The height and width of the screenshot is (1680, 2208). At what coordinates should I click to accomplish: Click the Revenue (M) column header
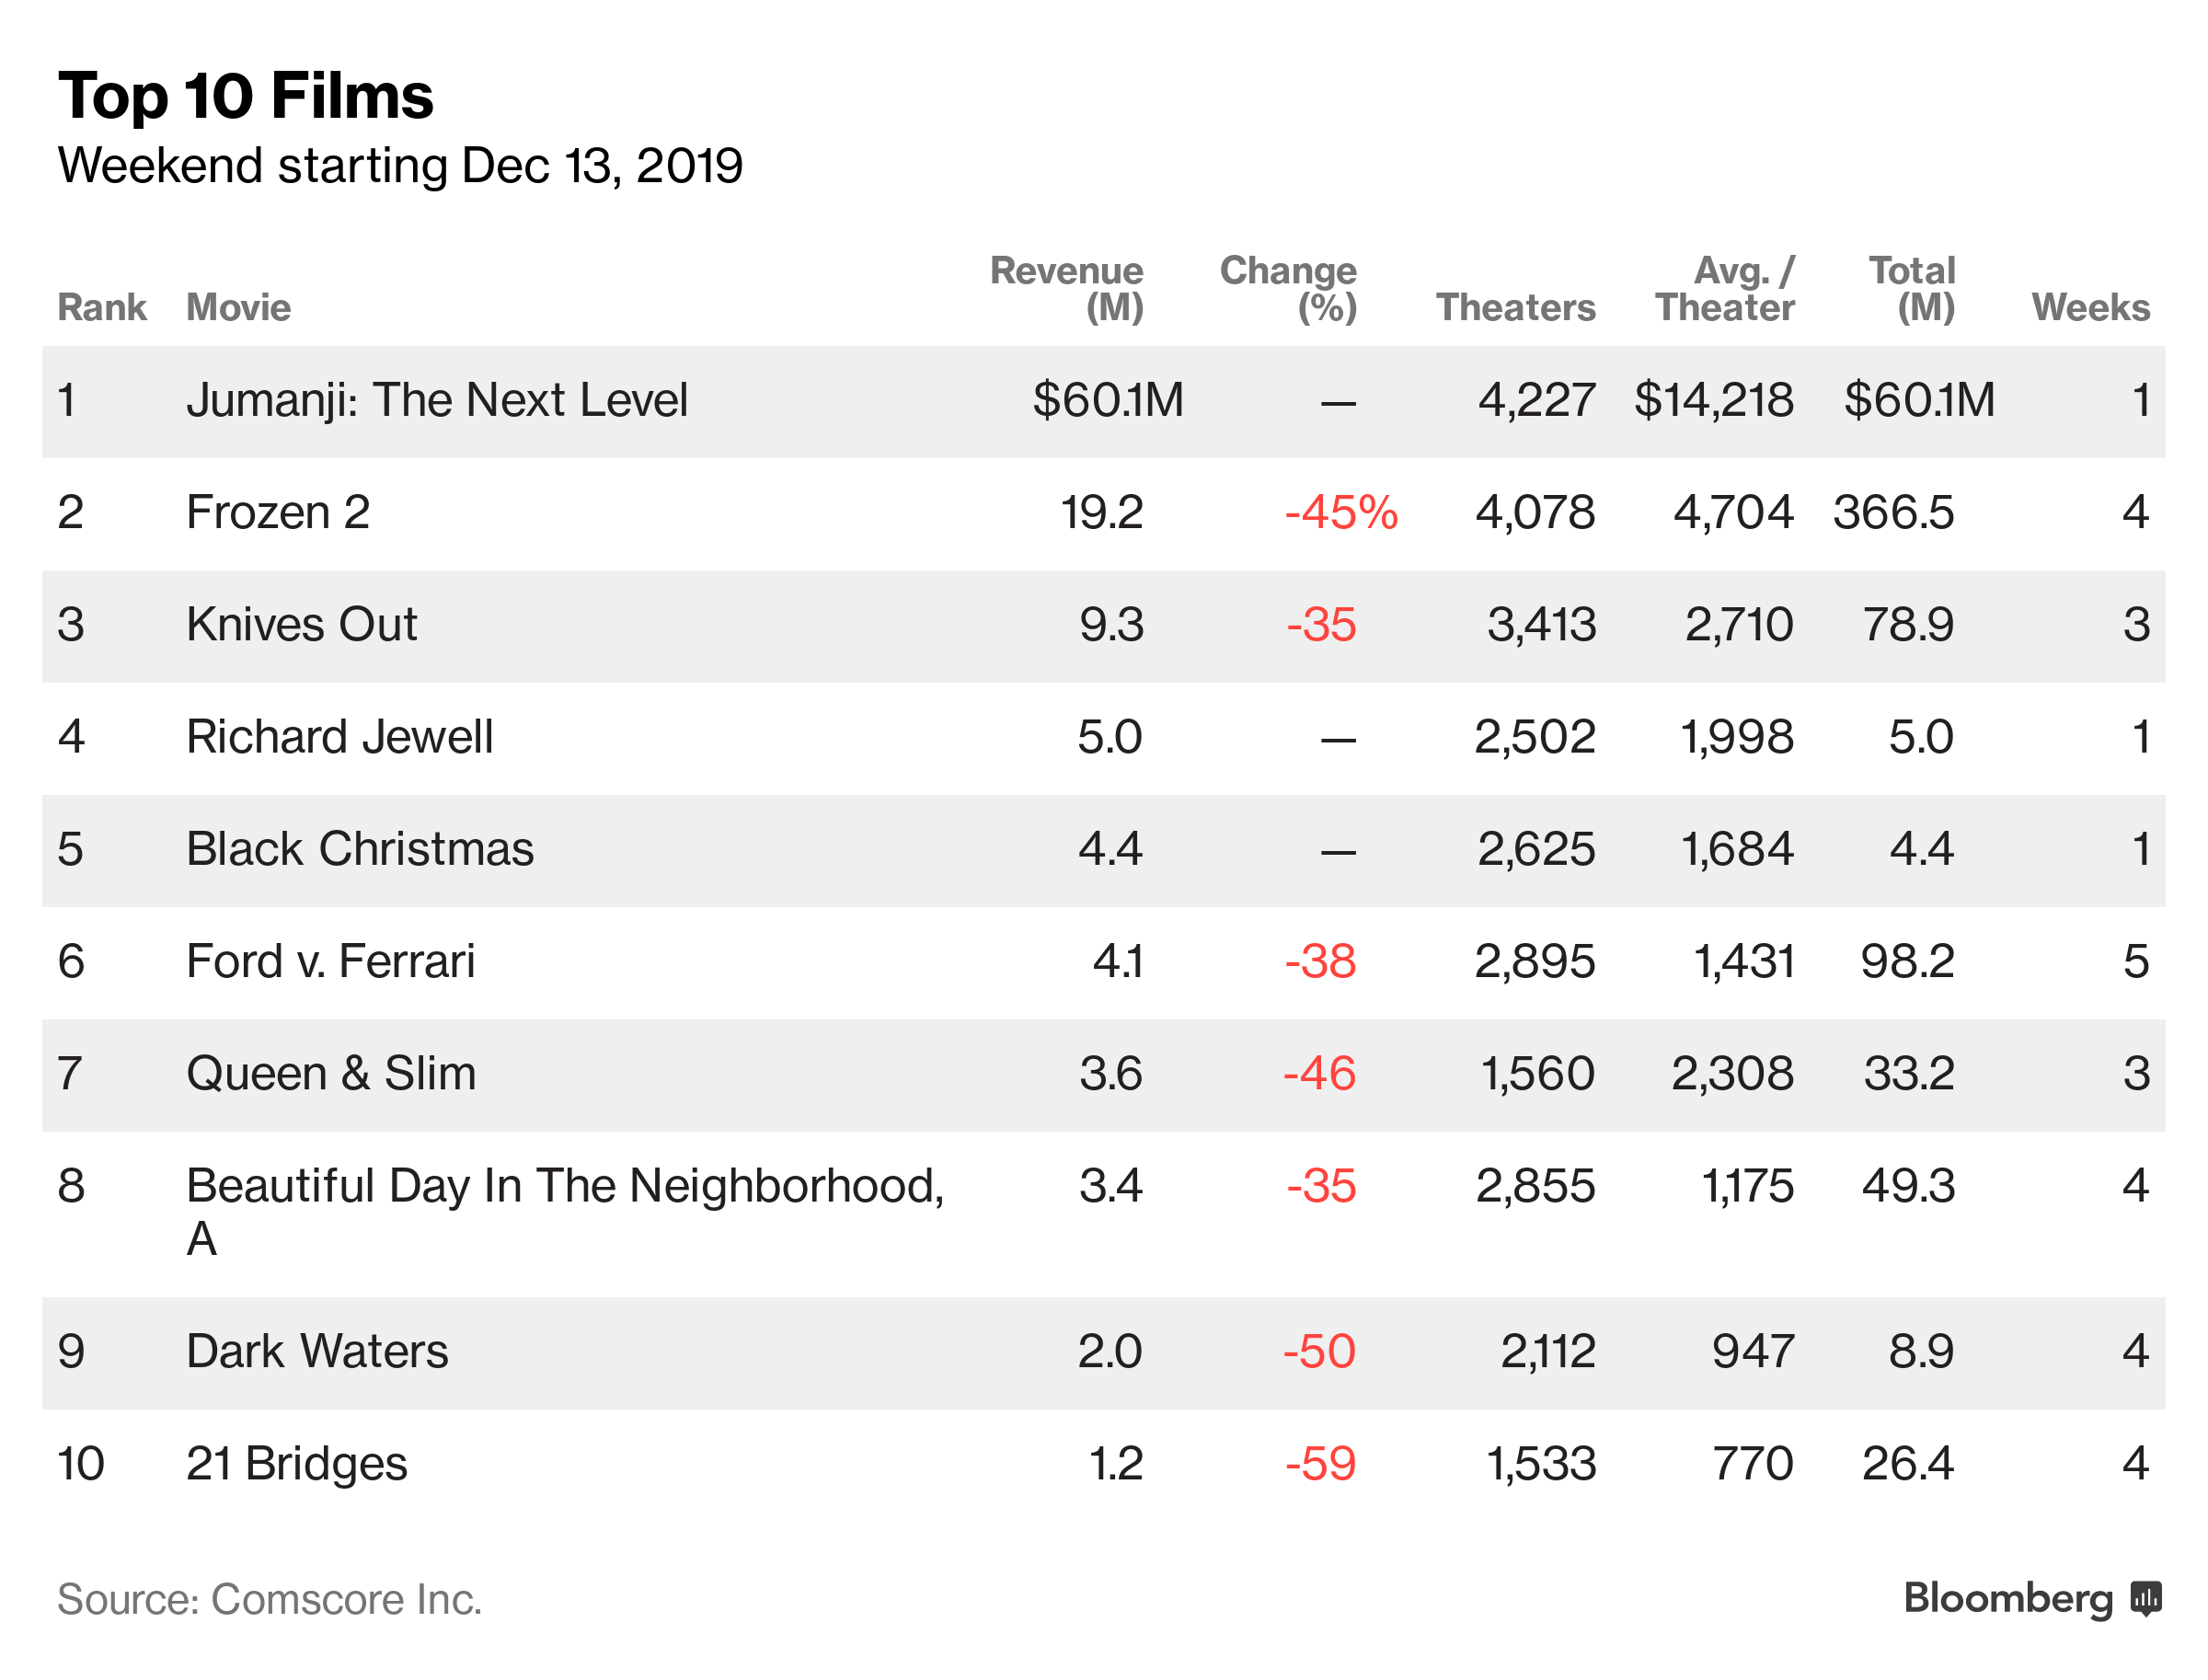(x=1066, y=288)
